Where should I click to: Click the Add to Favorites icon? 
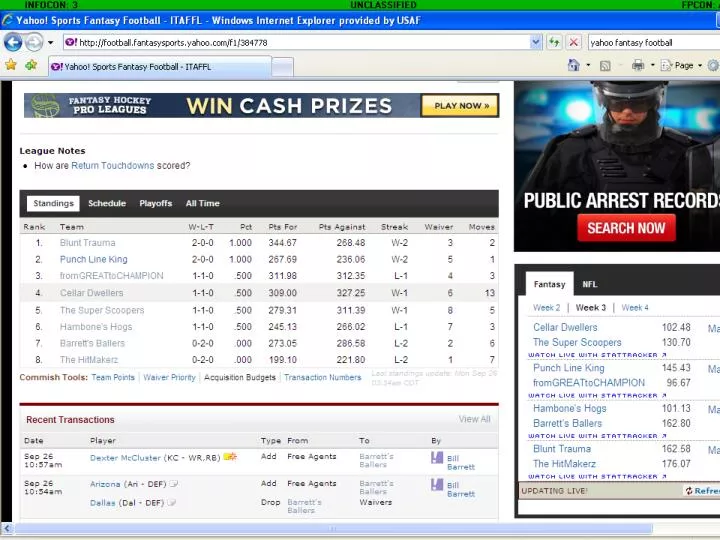click(31, 65)
